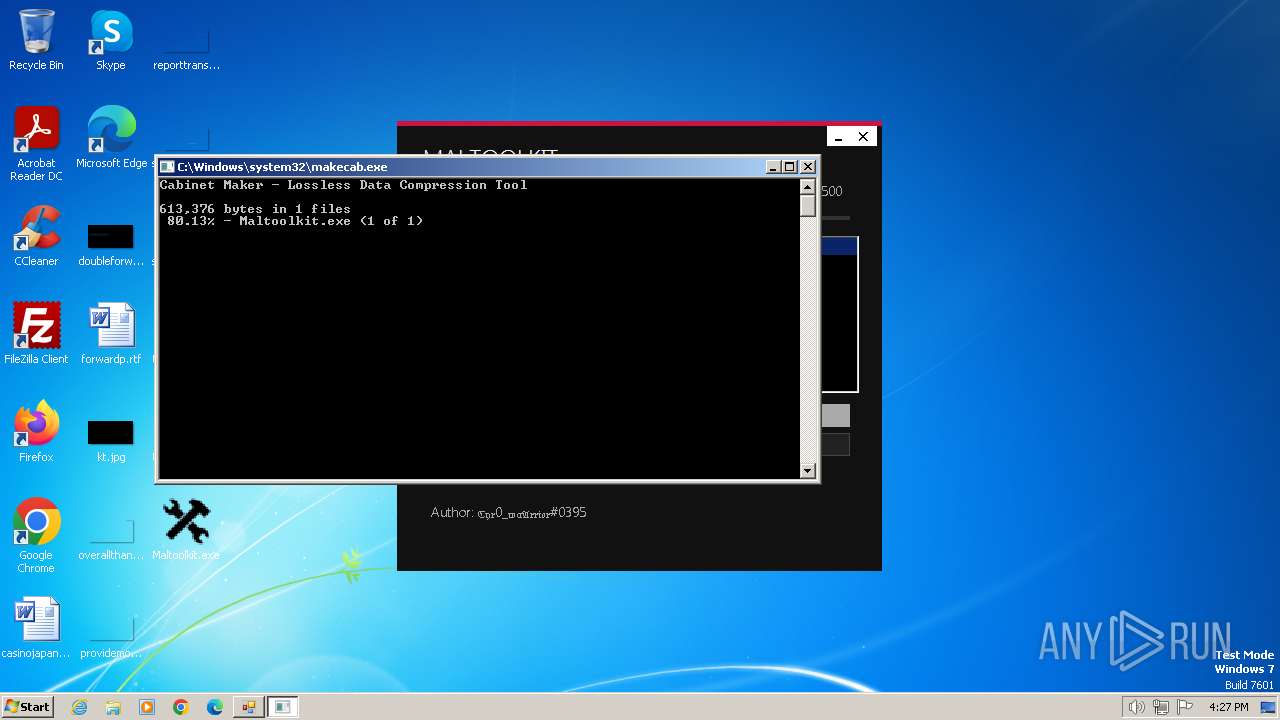Minimize the Maltoolkit window

[839, 137]
